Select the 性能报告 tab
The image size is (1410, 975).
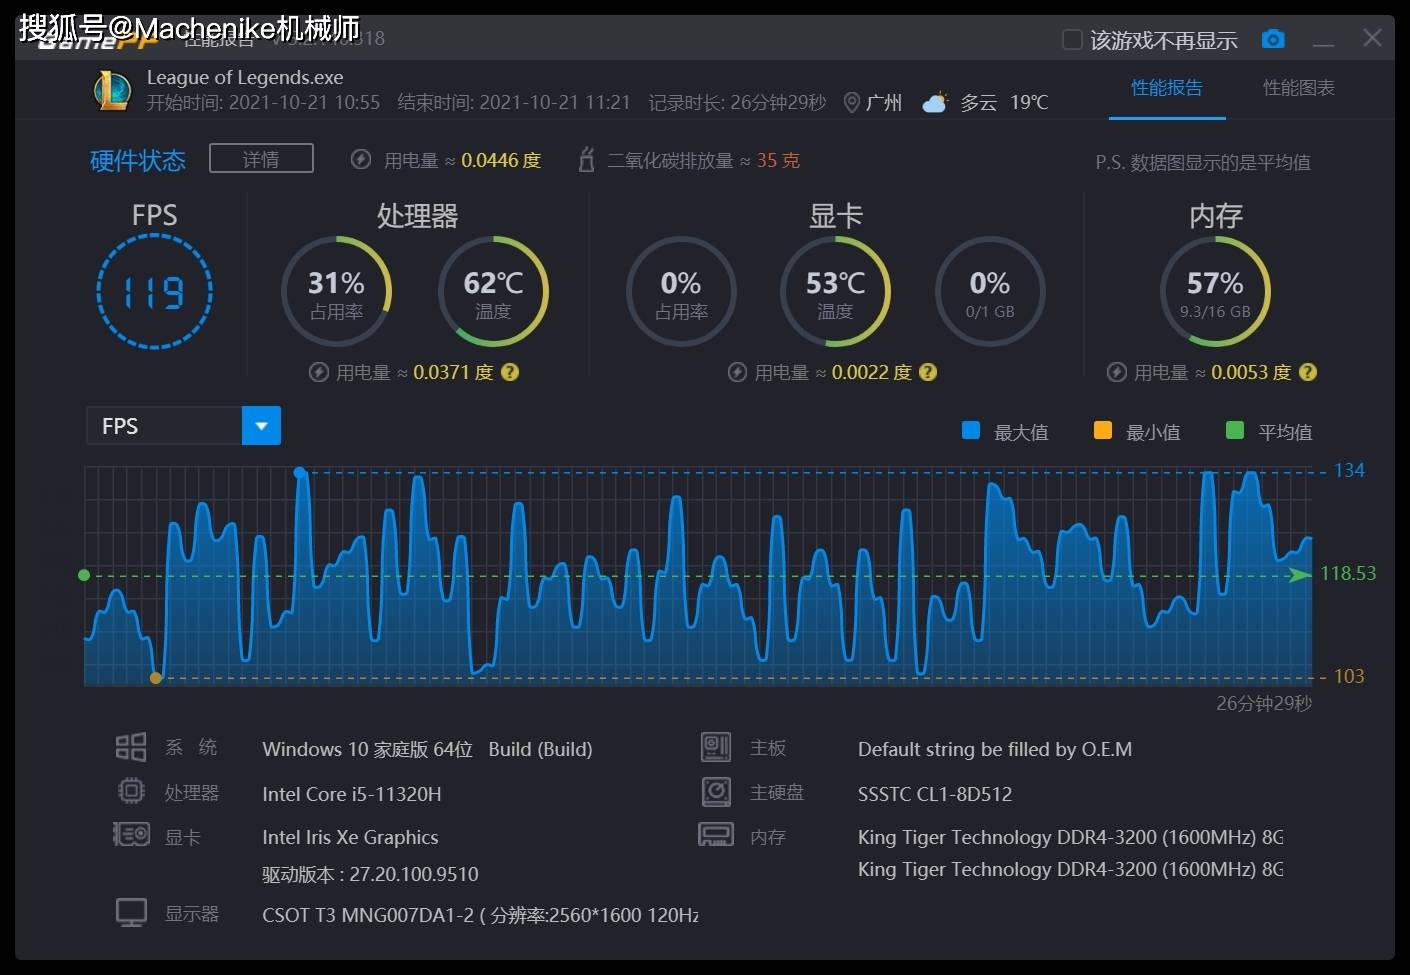tap(1166, 88)
